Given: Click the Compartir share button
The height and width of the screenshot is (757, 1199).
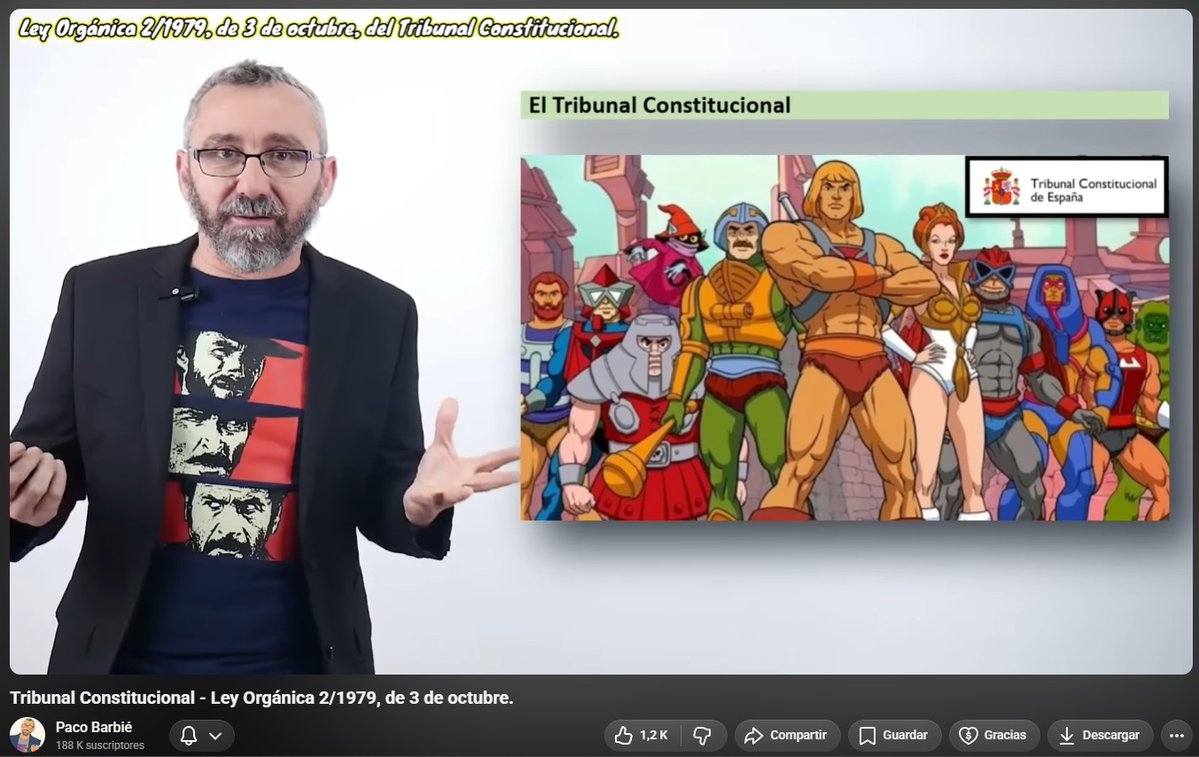Looking at the screenshot, I should 787,736.
